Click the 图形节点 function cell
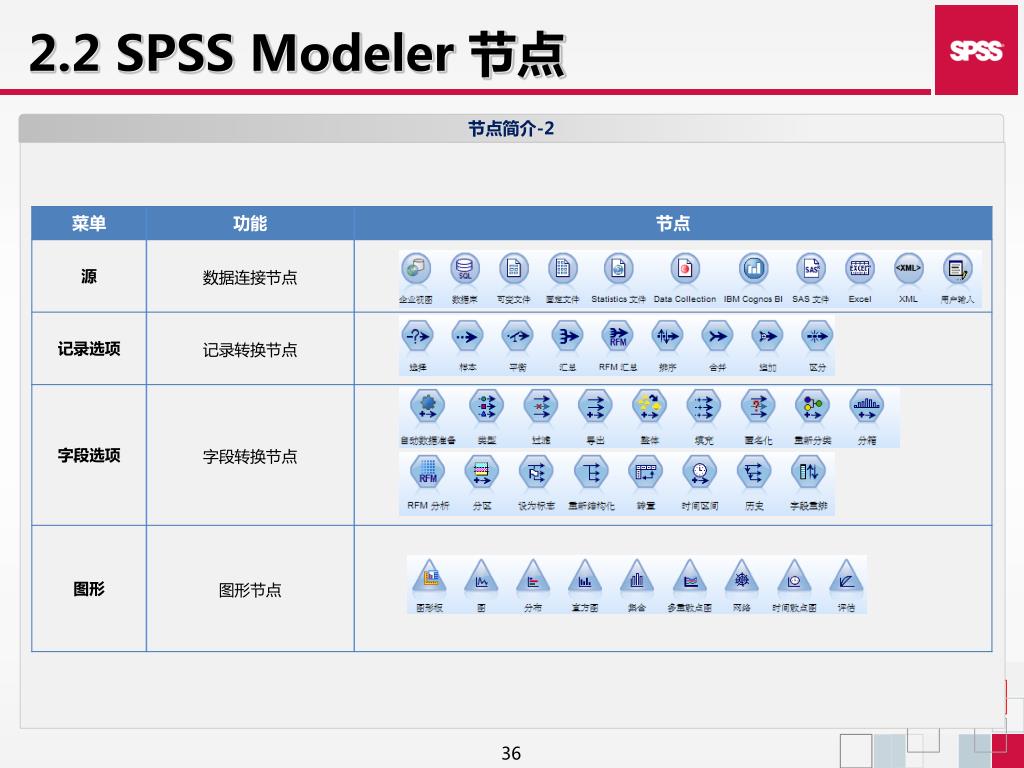The height and width of the screenshot is (768, 1024). click(x=250, y=590)
